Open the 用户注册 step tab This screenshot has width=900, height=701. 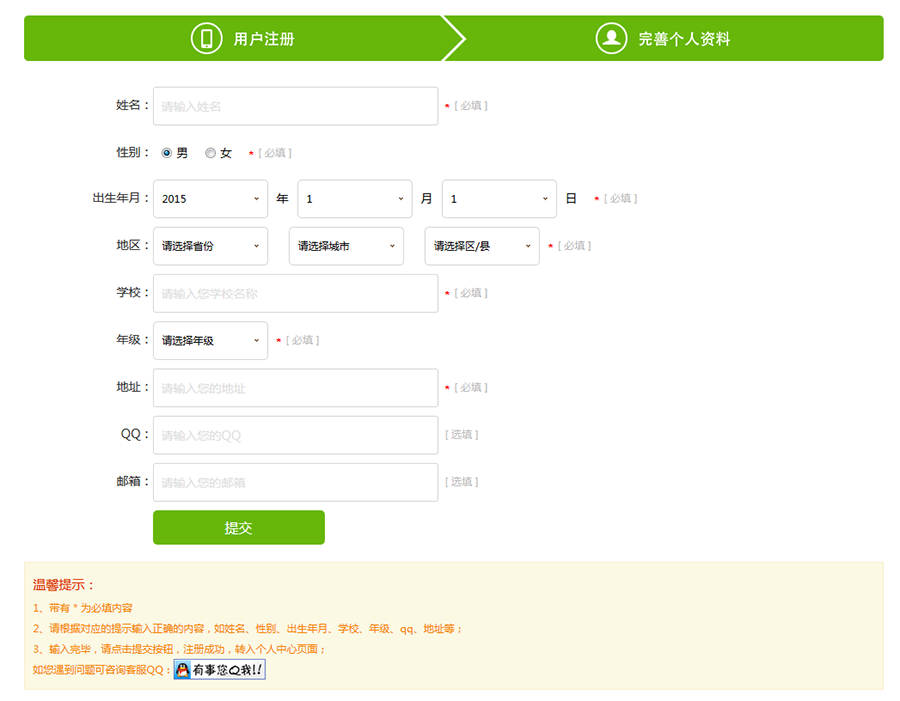coord(244,38)
